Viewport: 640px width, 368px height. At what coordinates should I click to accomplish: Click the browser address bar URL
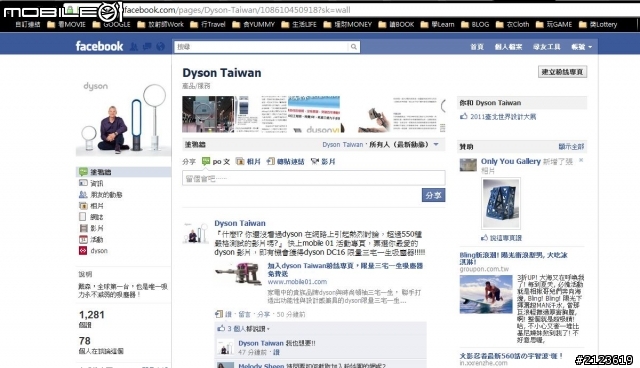238,10
